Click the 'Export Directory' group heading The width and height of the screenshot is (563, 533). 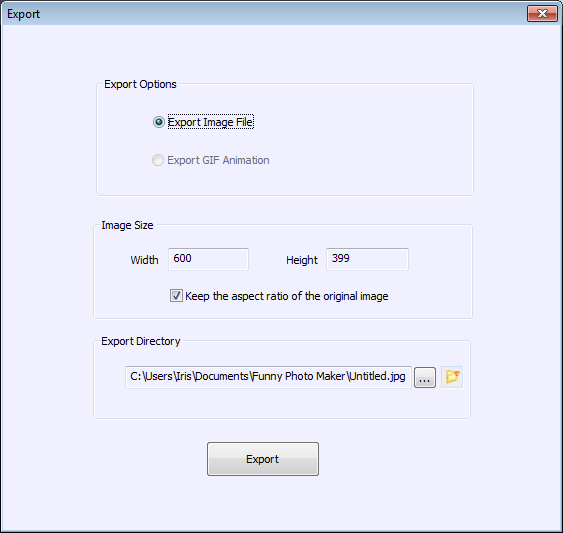[141, 341]
